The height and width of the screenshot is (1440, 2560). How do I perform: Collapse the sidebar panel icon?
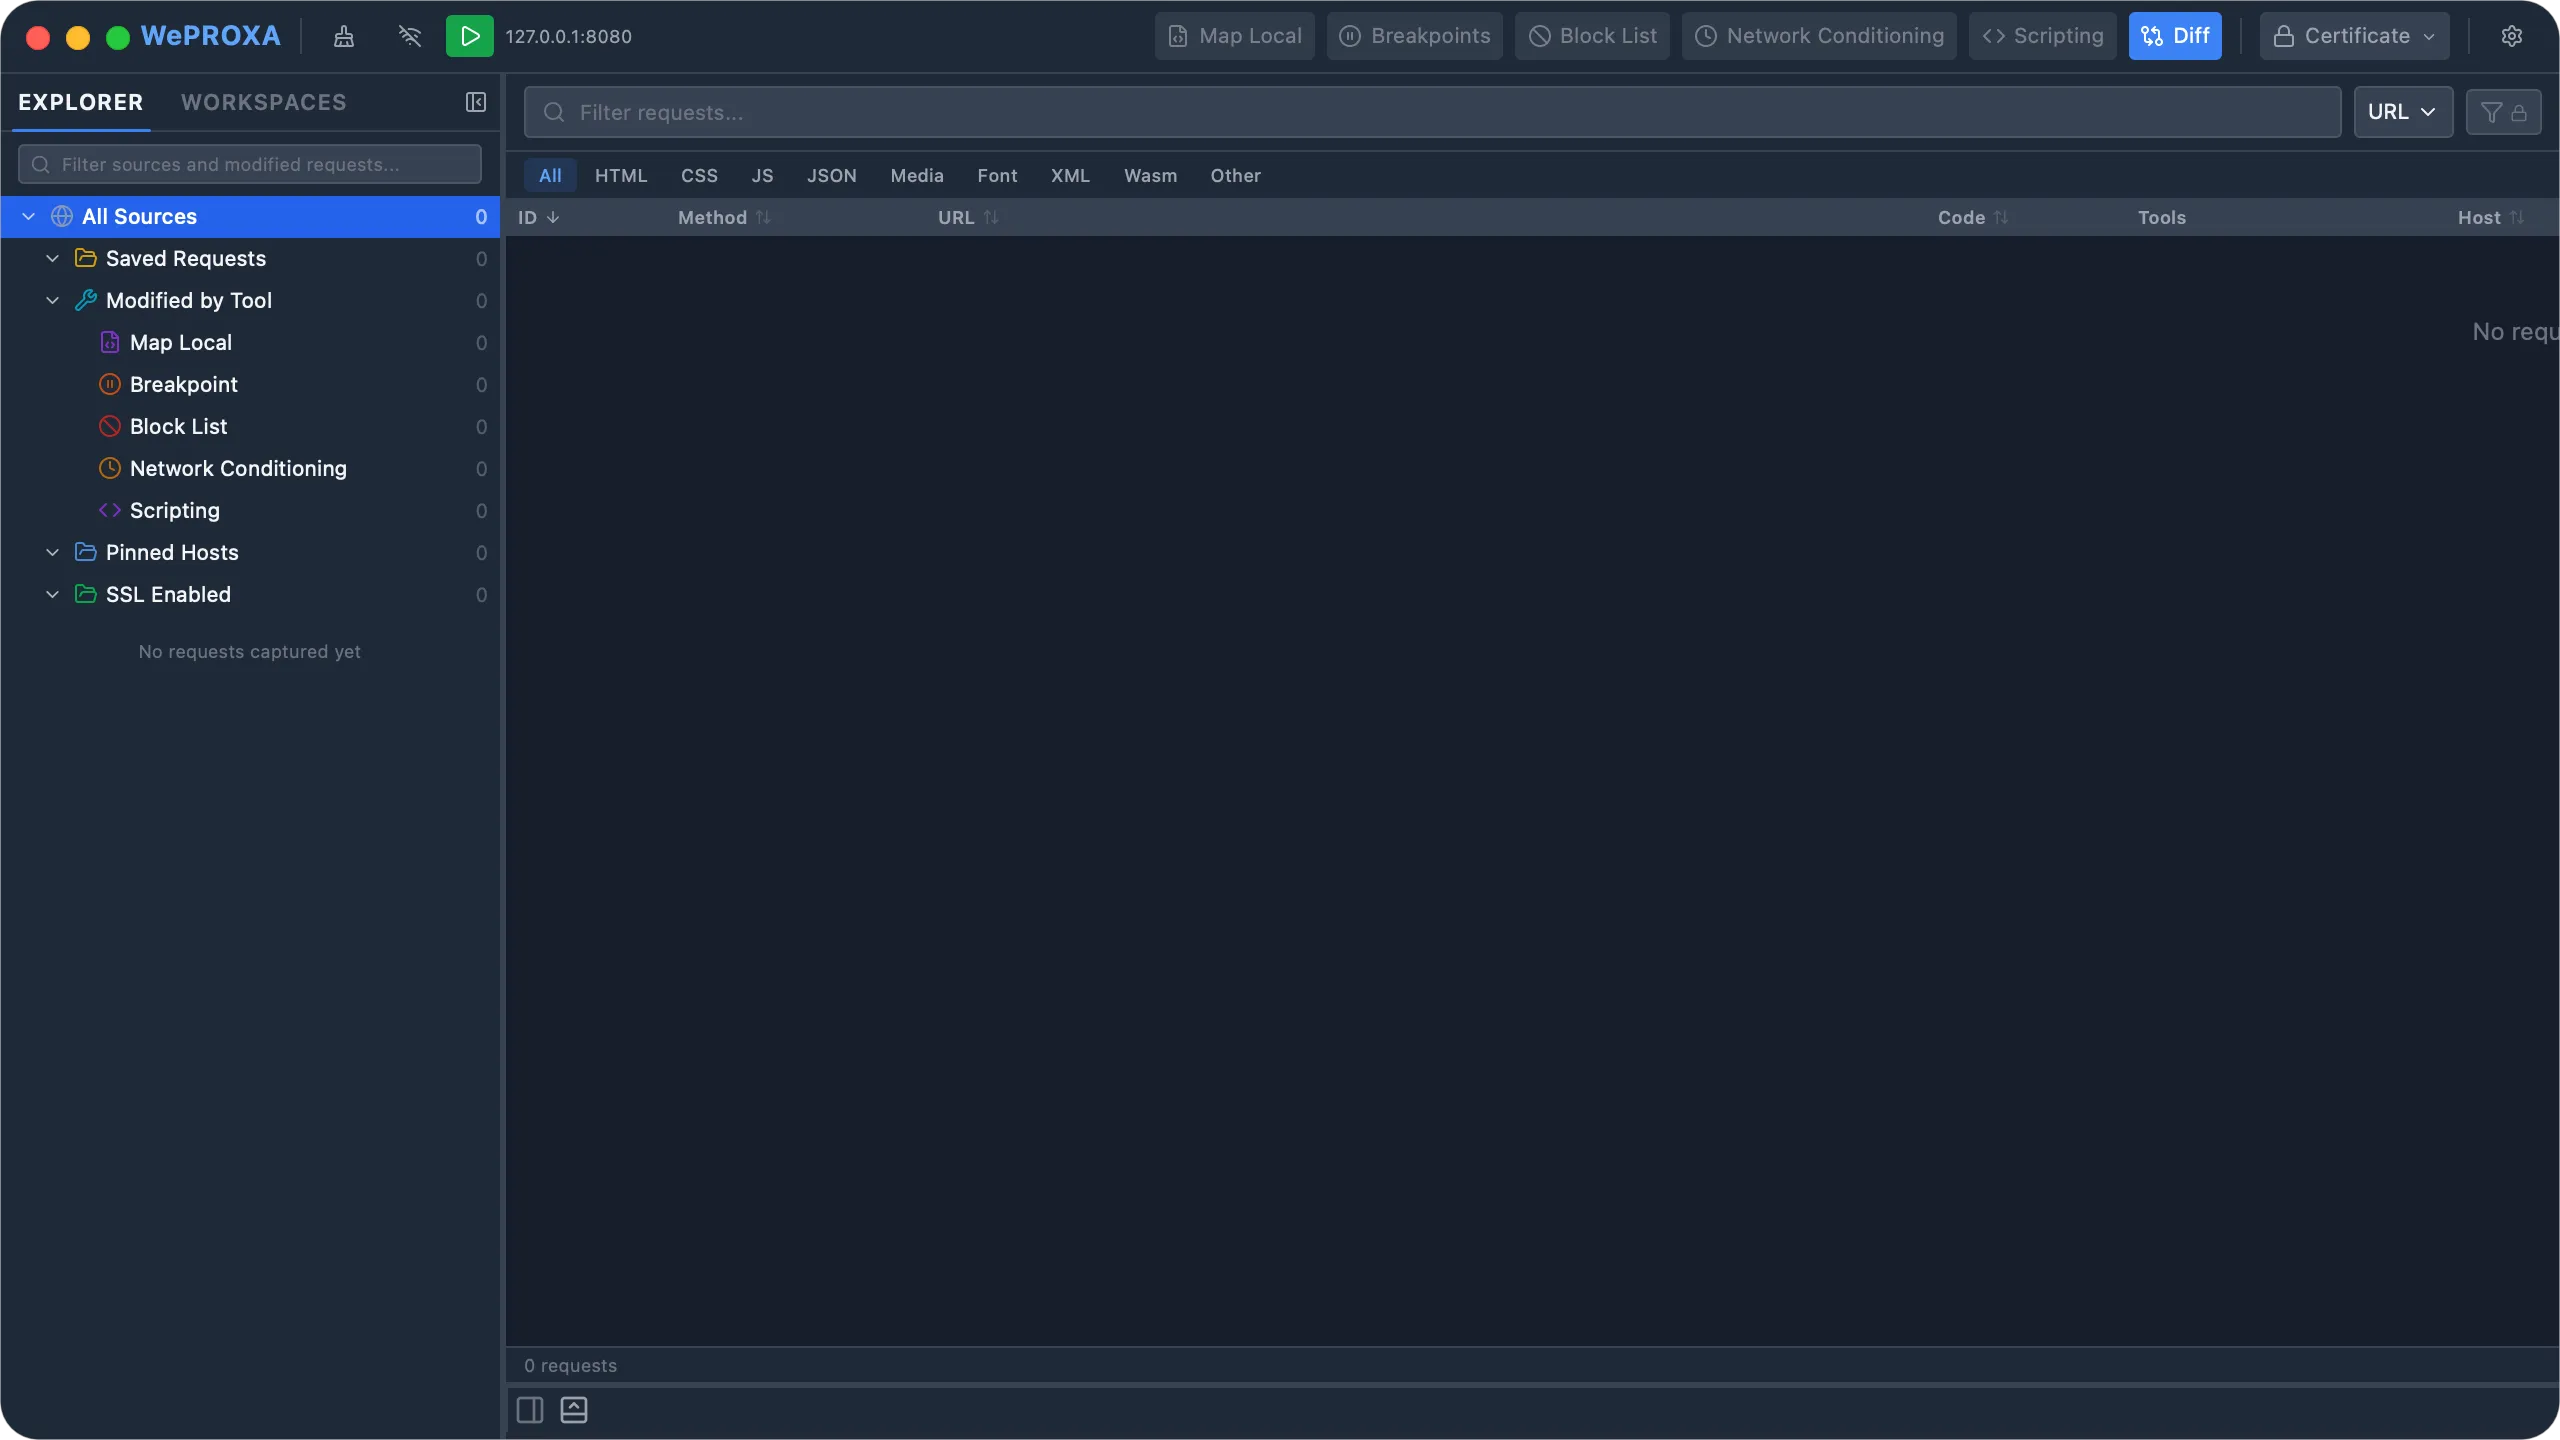pos(476,102)
